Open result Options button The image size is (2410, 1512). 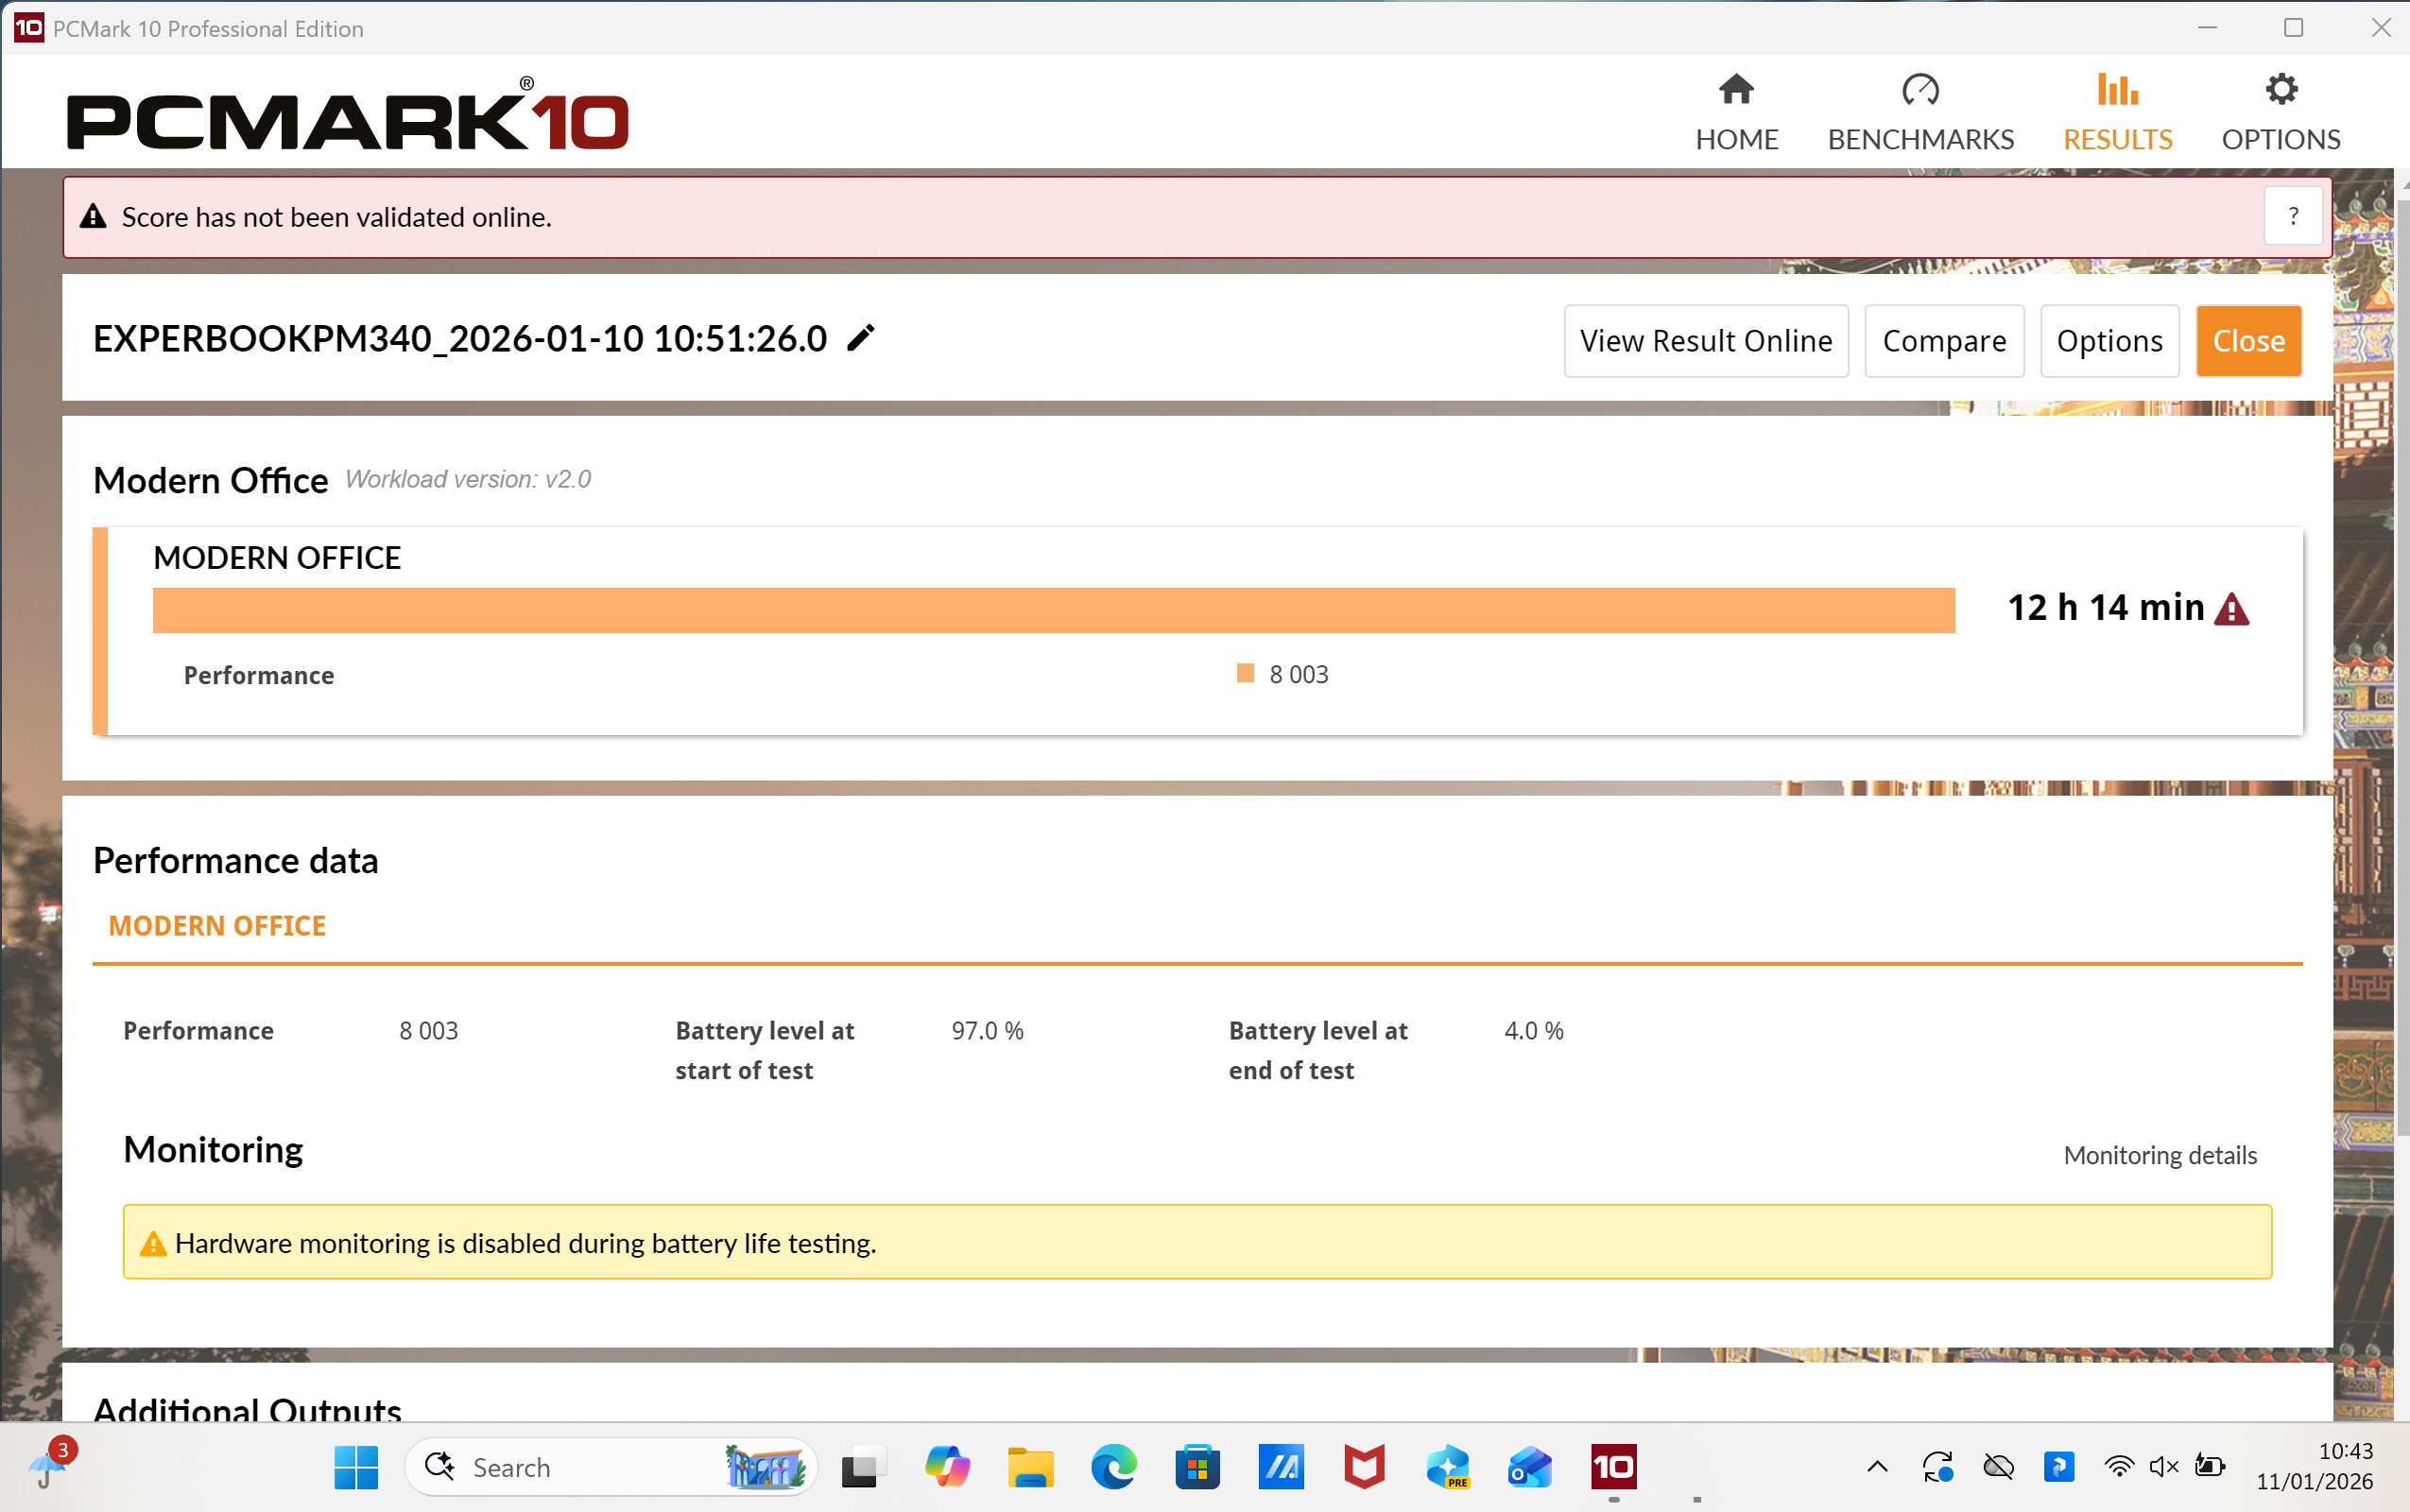(2109, 341)
